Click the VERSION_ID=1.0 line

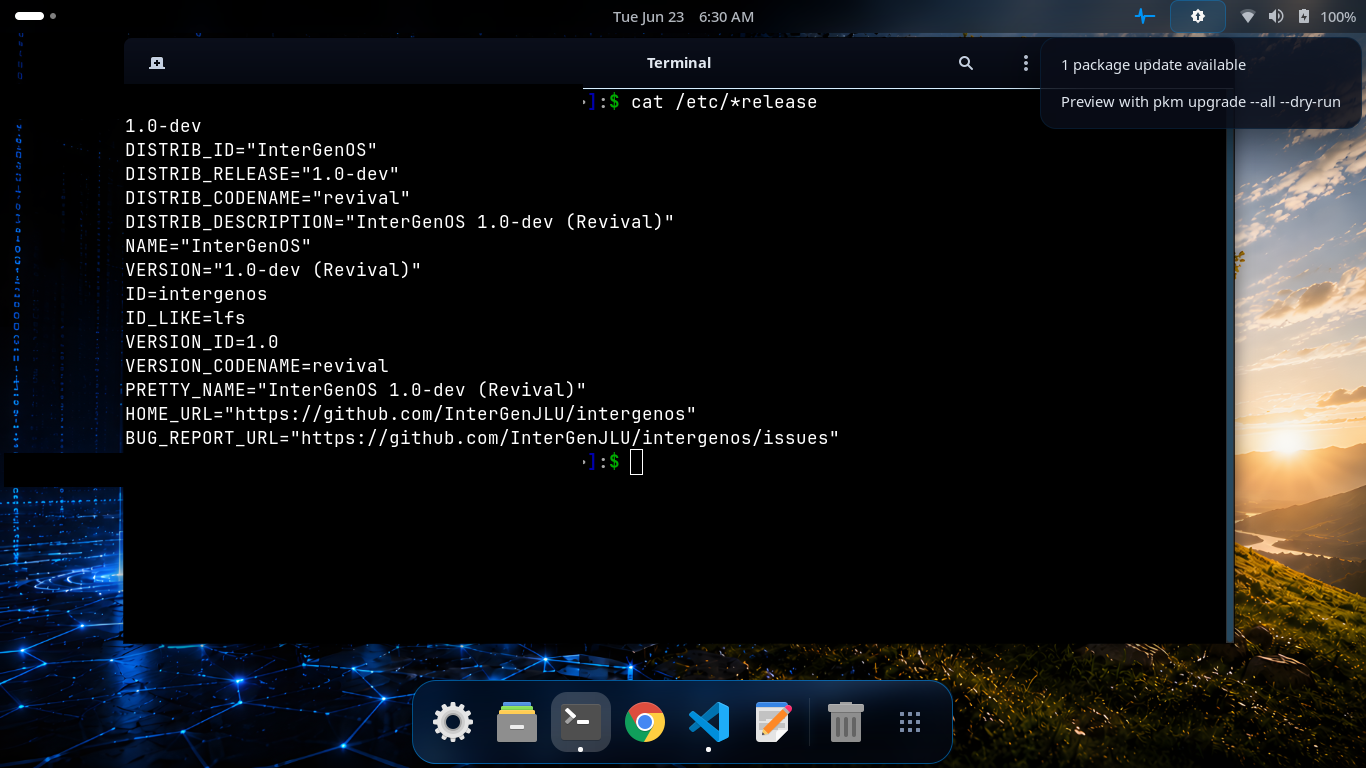(202, 342)
